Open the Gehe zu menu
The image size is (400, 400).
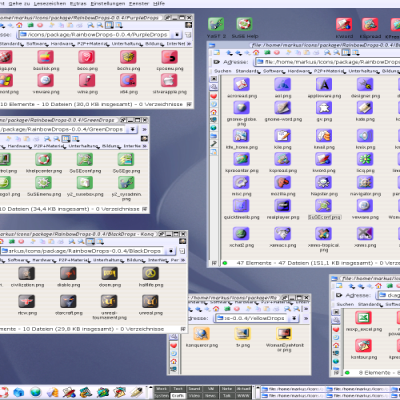tap(19, 3)
